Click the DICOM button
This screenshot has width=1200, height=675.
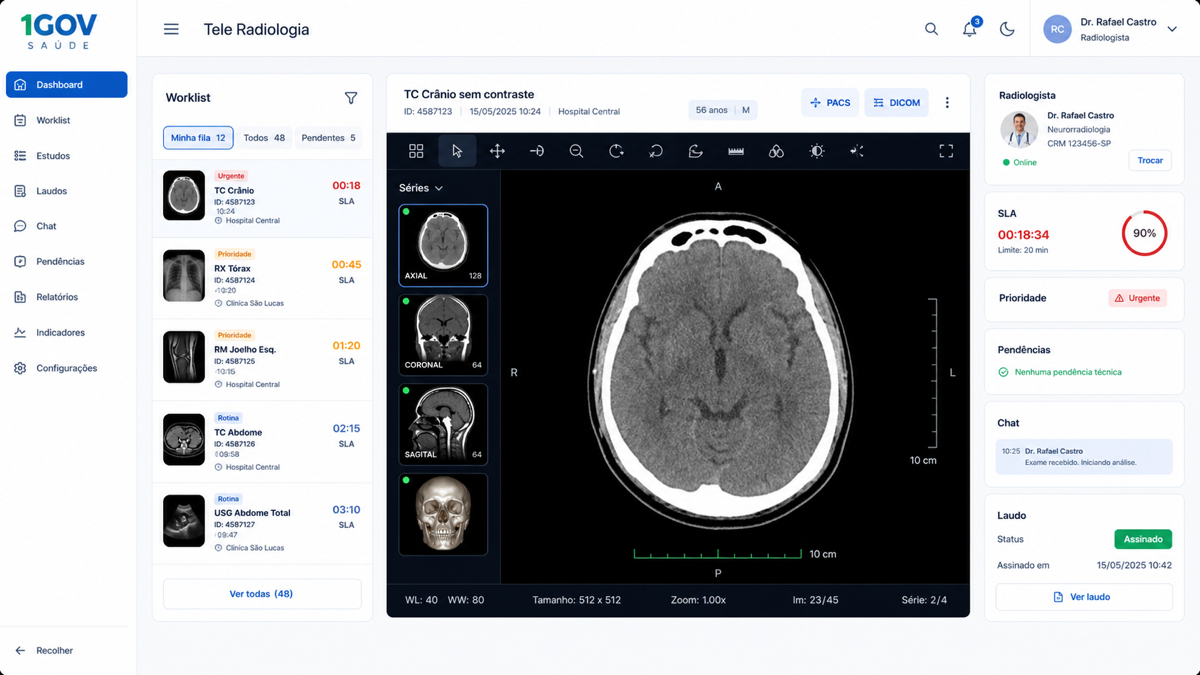click(896, 103)
